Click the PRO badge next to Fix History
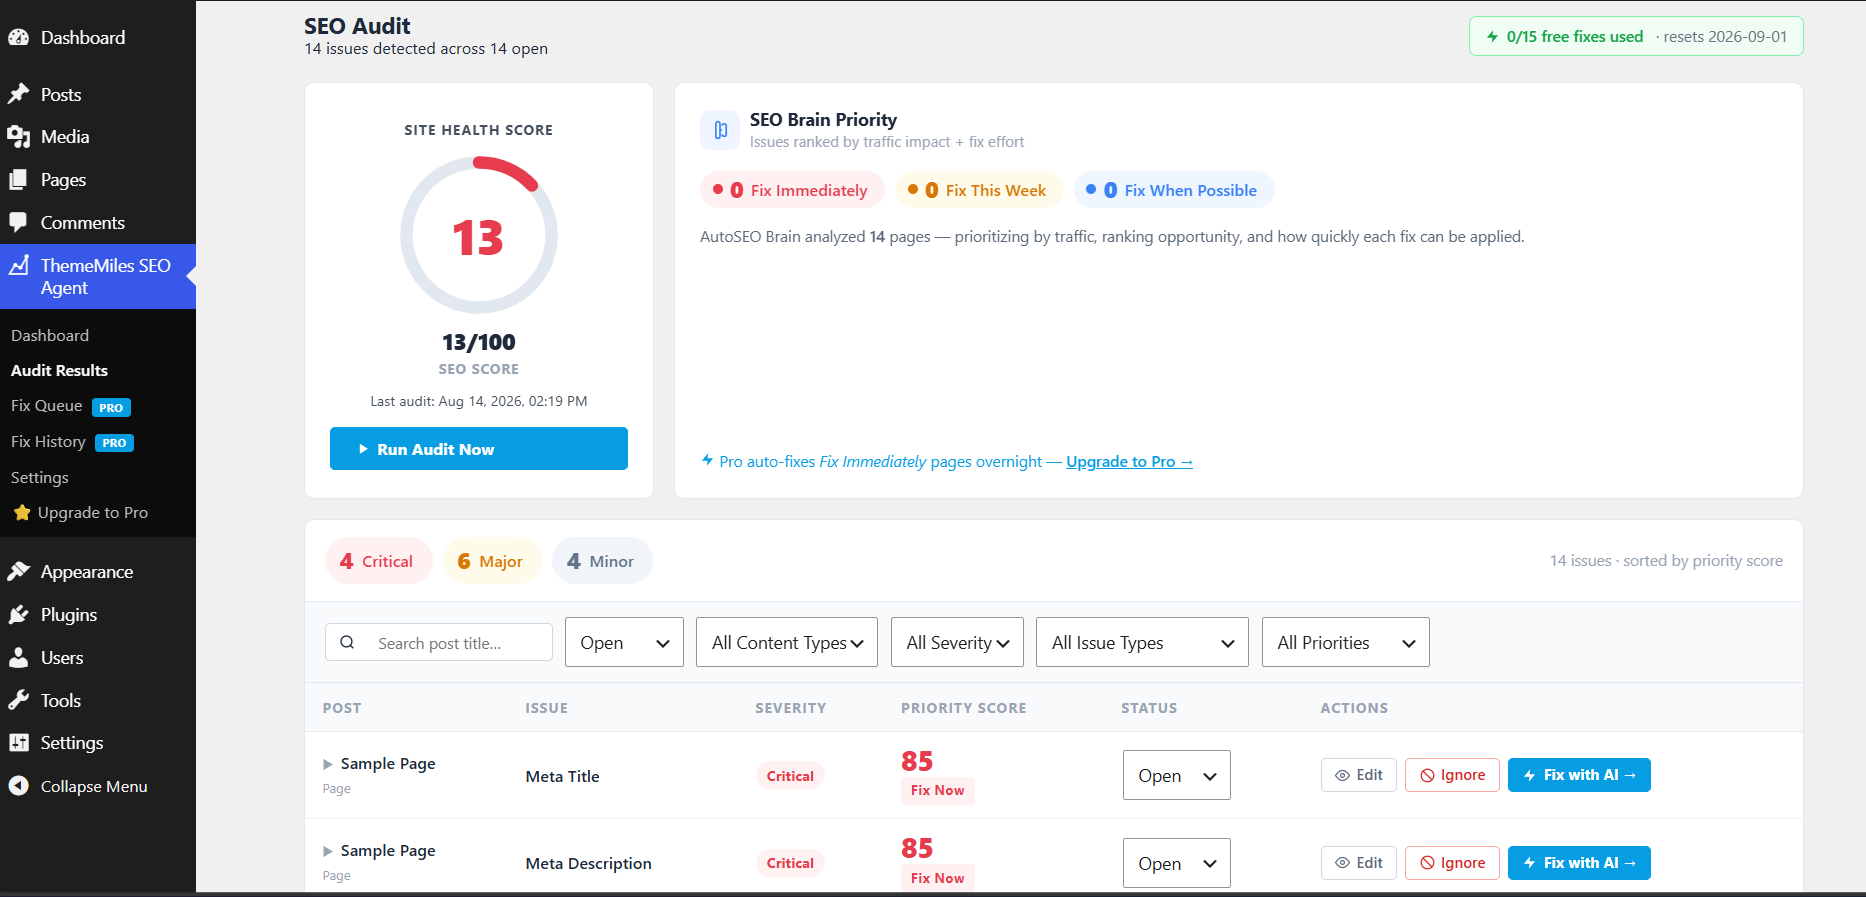 pos(114,443)
